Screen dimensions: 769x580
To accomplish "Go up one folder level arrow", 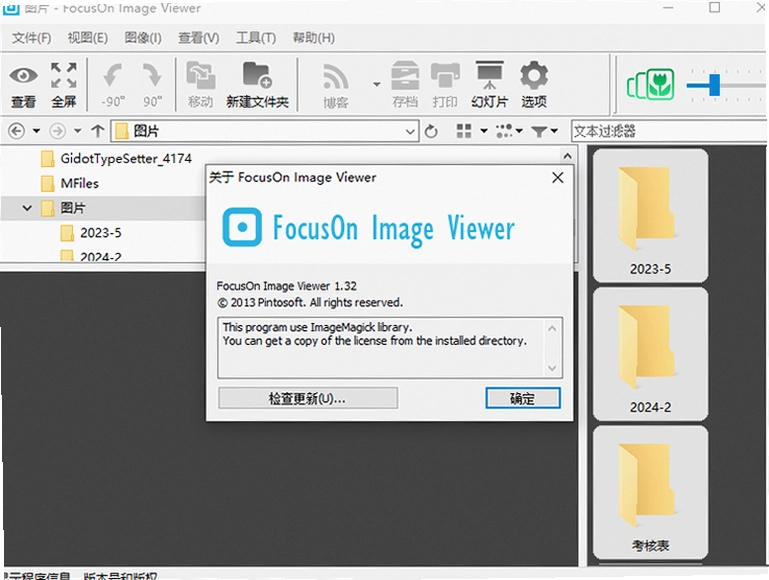I will click(98, 131).
